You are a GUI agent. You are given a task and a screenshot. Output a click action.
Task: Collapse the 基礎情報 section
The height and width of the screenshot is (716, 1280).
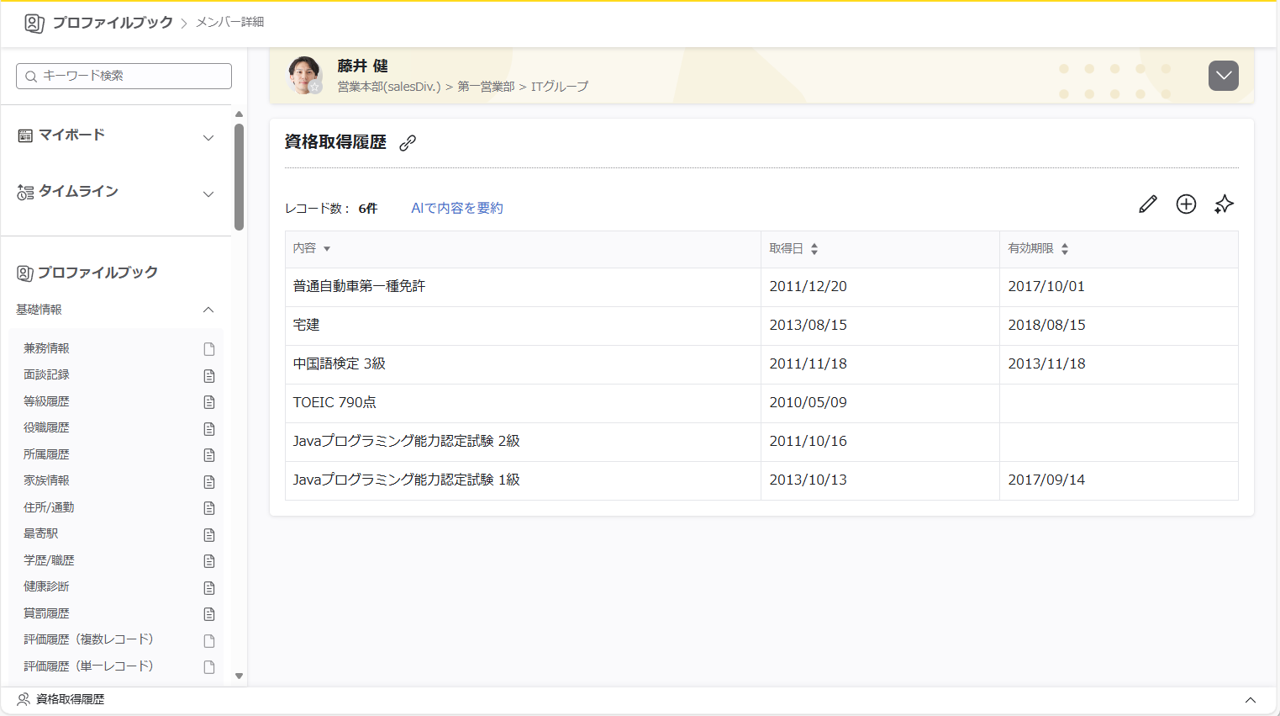point(208,310)
